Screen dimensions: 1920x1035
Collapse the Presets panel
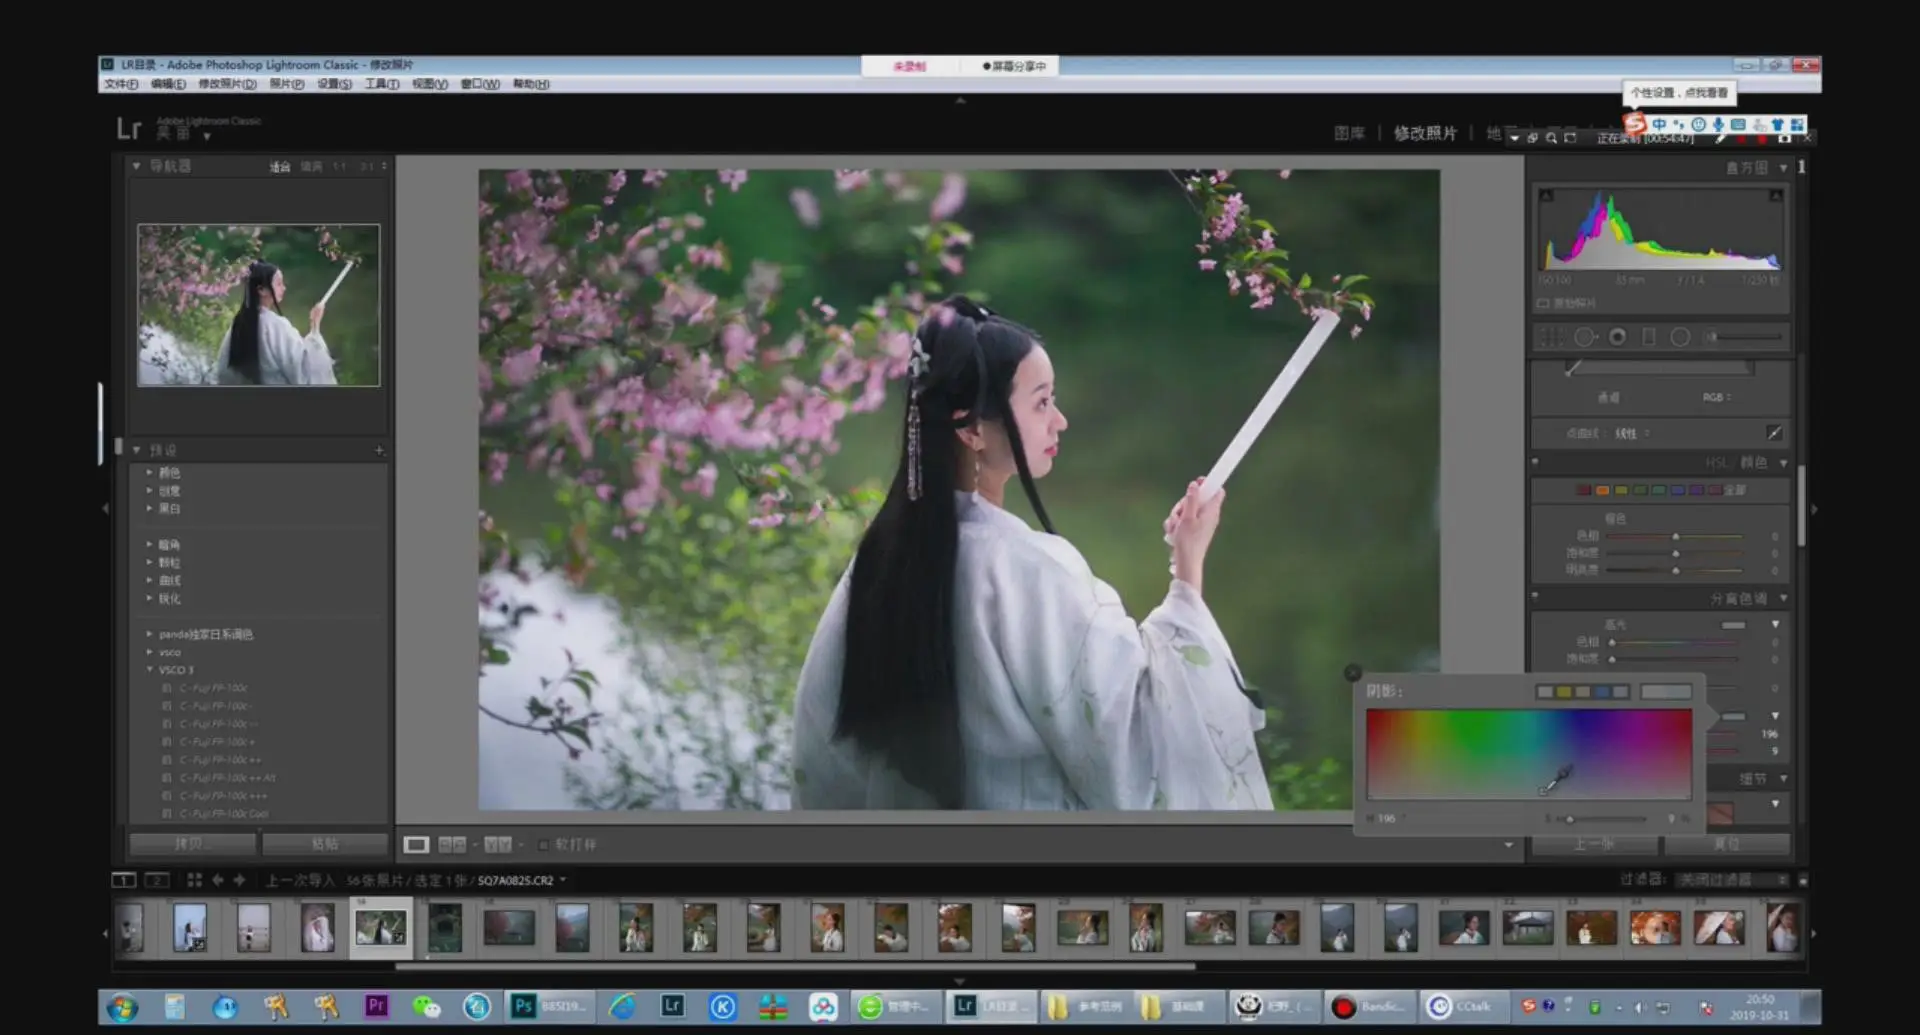(x=136, y=450)
